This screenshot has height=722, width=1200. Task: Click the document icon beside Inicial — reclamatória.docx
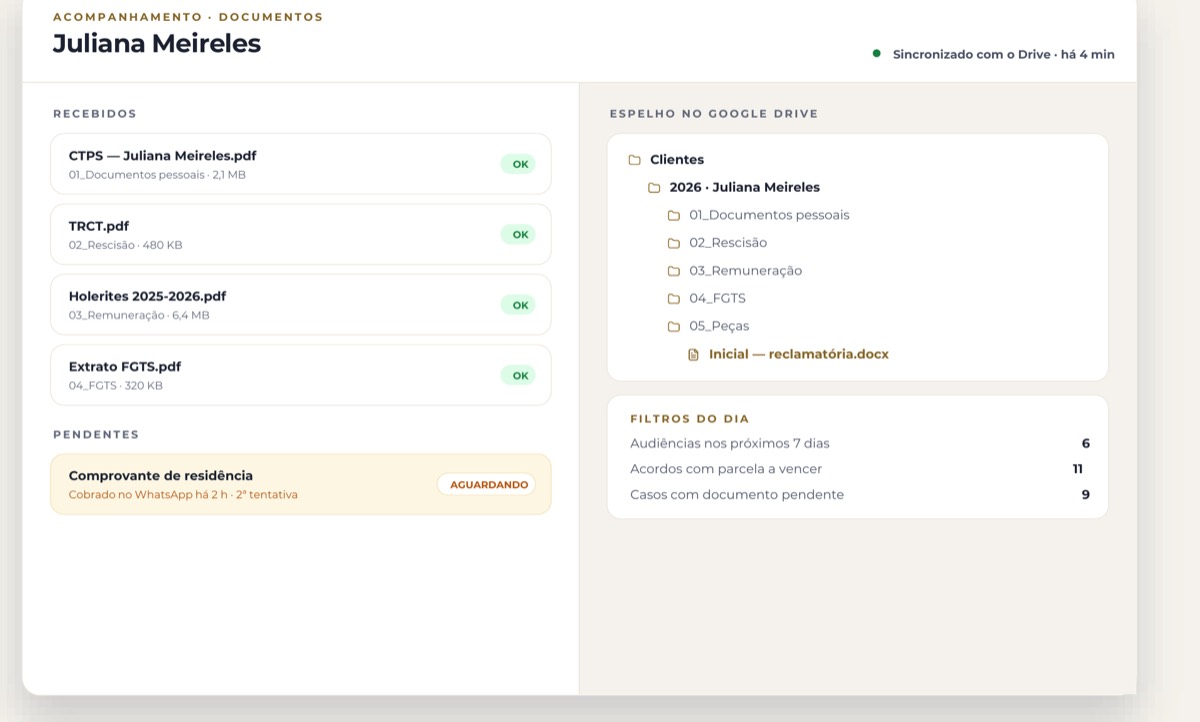click(694, 354)
